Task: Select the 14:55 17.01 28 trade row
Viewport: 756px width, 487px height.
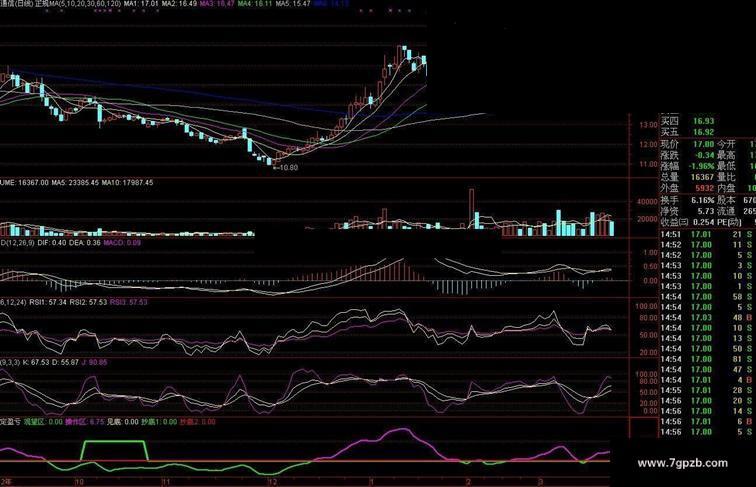Action: (x=707, y=391)
